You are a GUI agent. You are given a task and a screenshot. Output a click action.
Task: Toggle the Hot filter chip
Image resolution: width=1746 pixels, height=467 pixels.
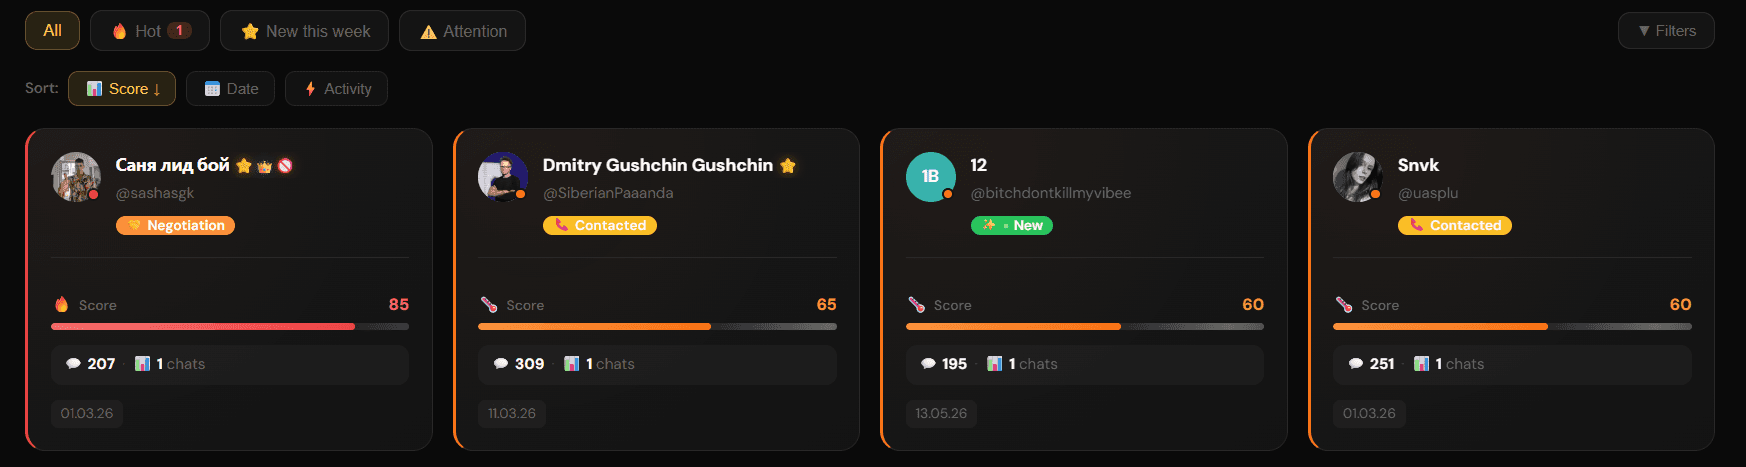click(x=150, y=31)
